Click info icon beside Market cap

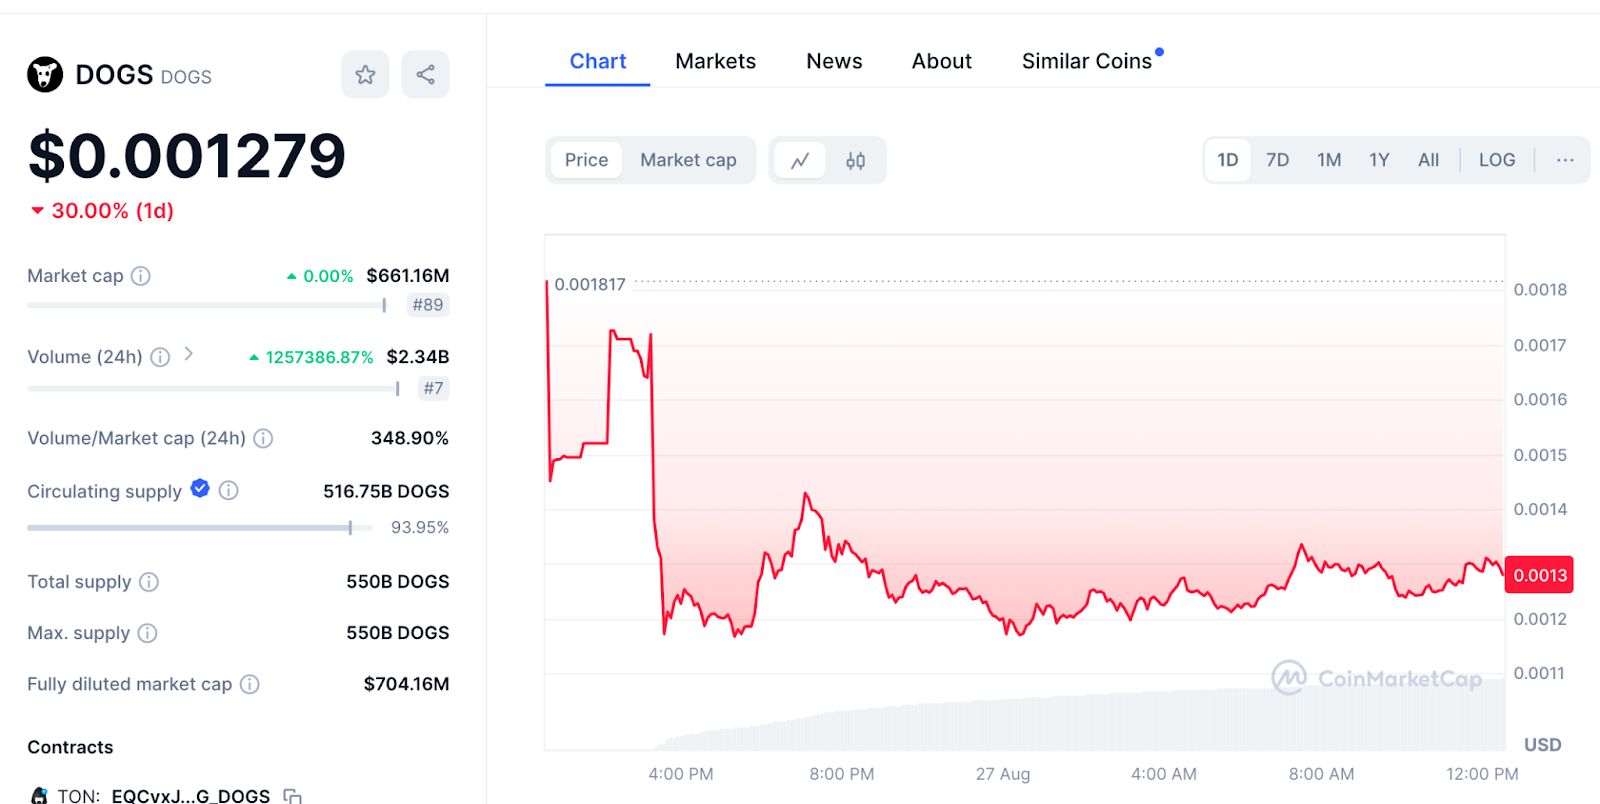(141, 276)
